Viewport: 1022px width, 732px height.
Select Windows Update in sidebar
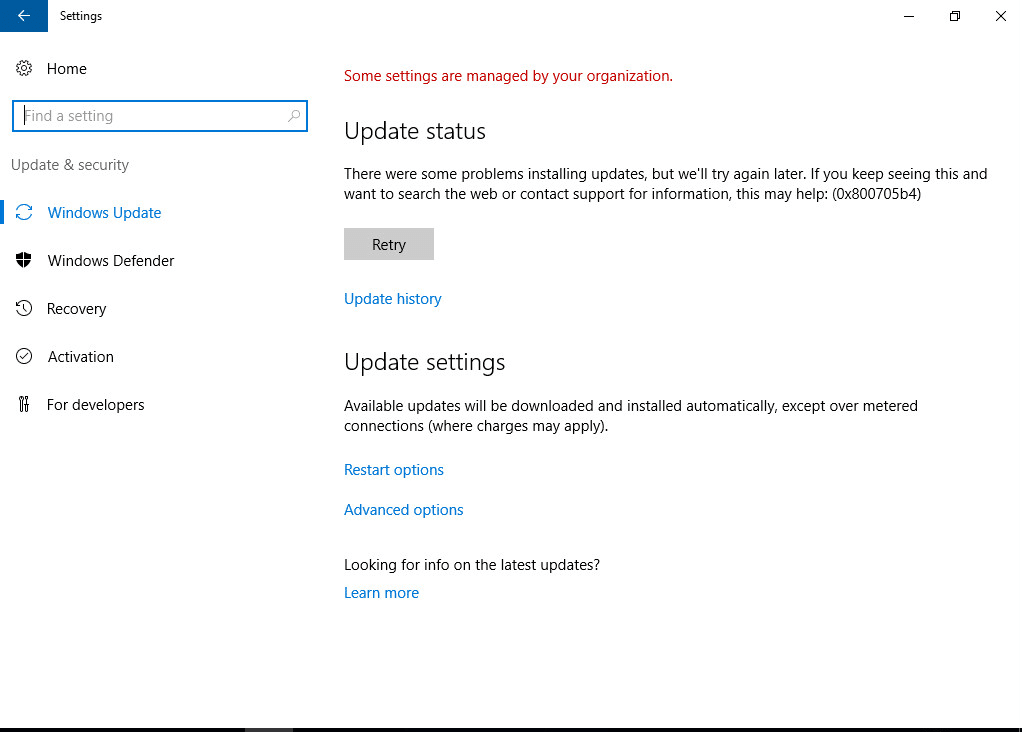[x=104, y=212]
